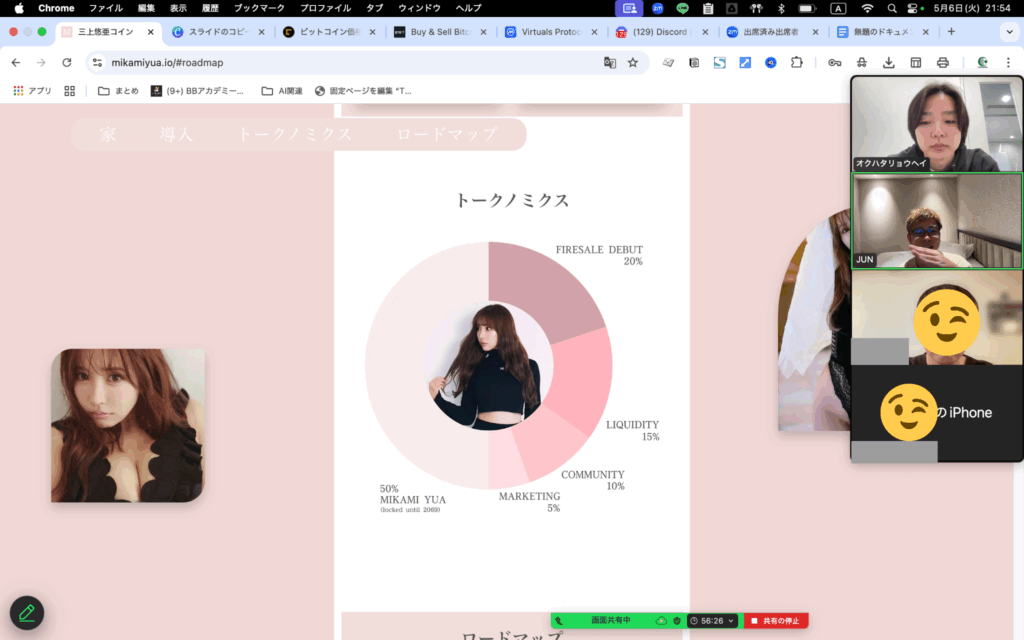Viewport: 1024px width, 640px height.
Task: Open the ファイル menu
Action: pyautogui.click(x=106, y=8)
